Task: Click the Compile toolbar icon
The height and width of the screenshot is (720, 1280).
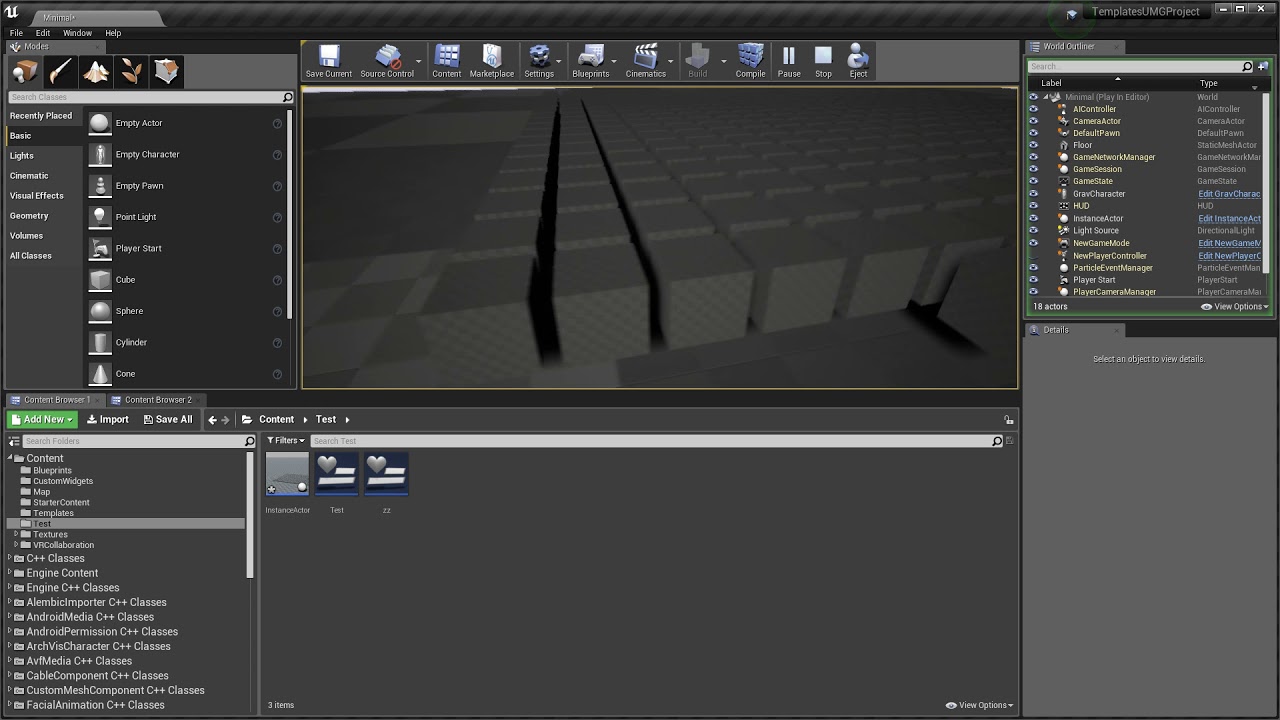Action: (x=751, y=61)
